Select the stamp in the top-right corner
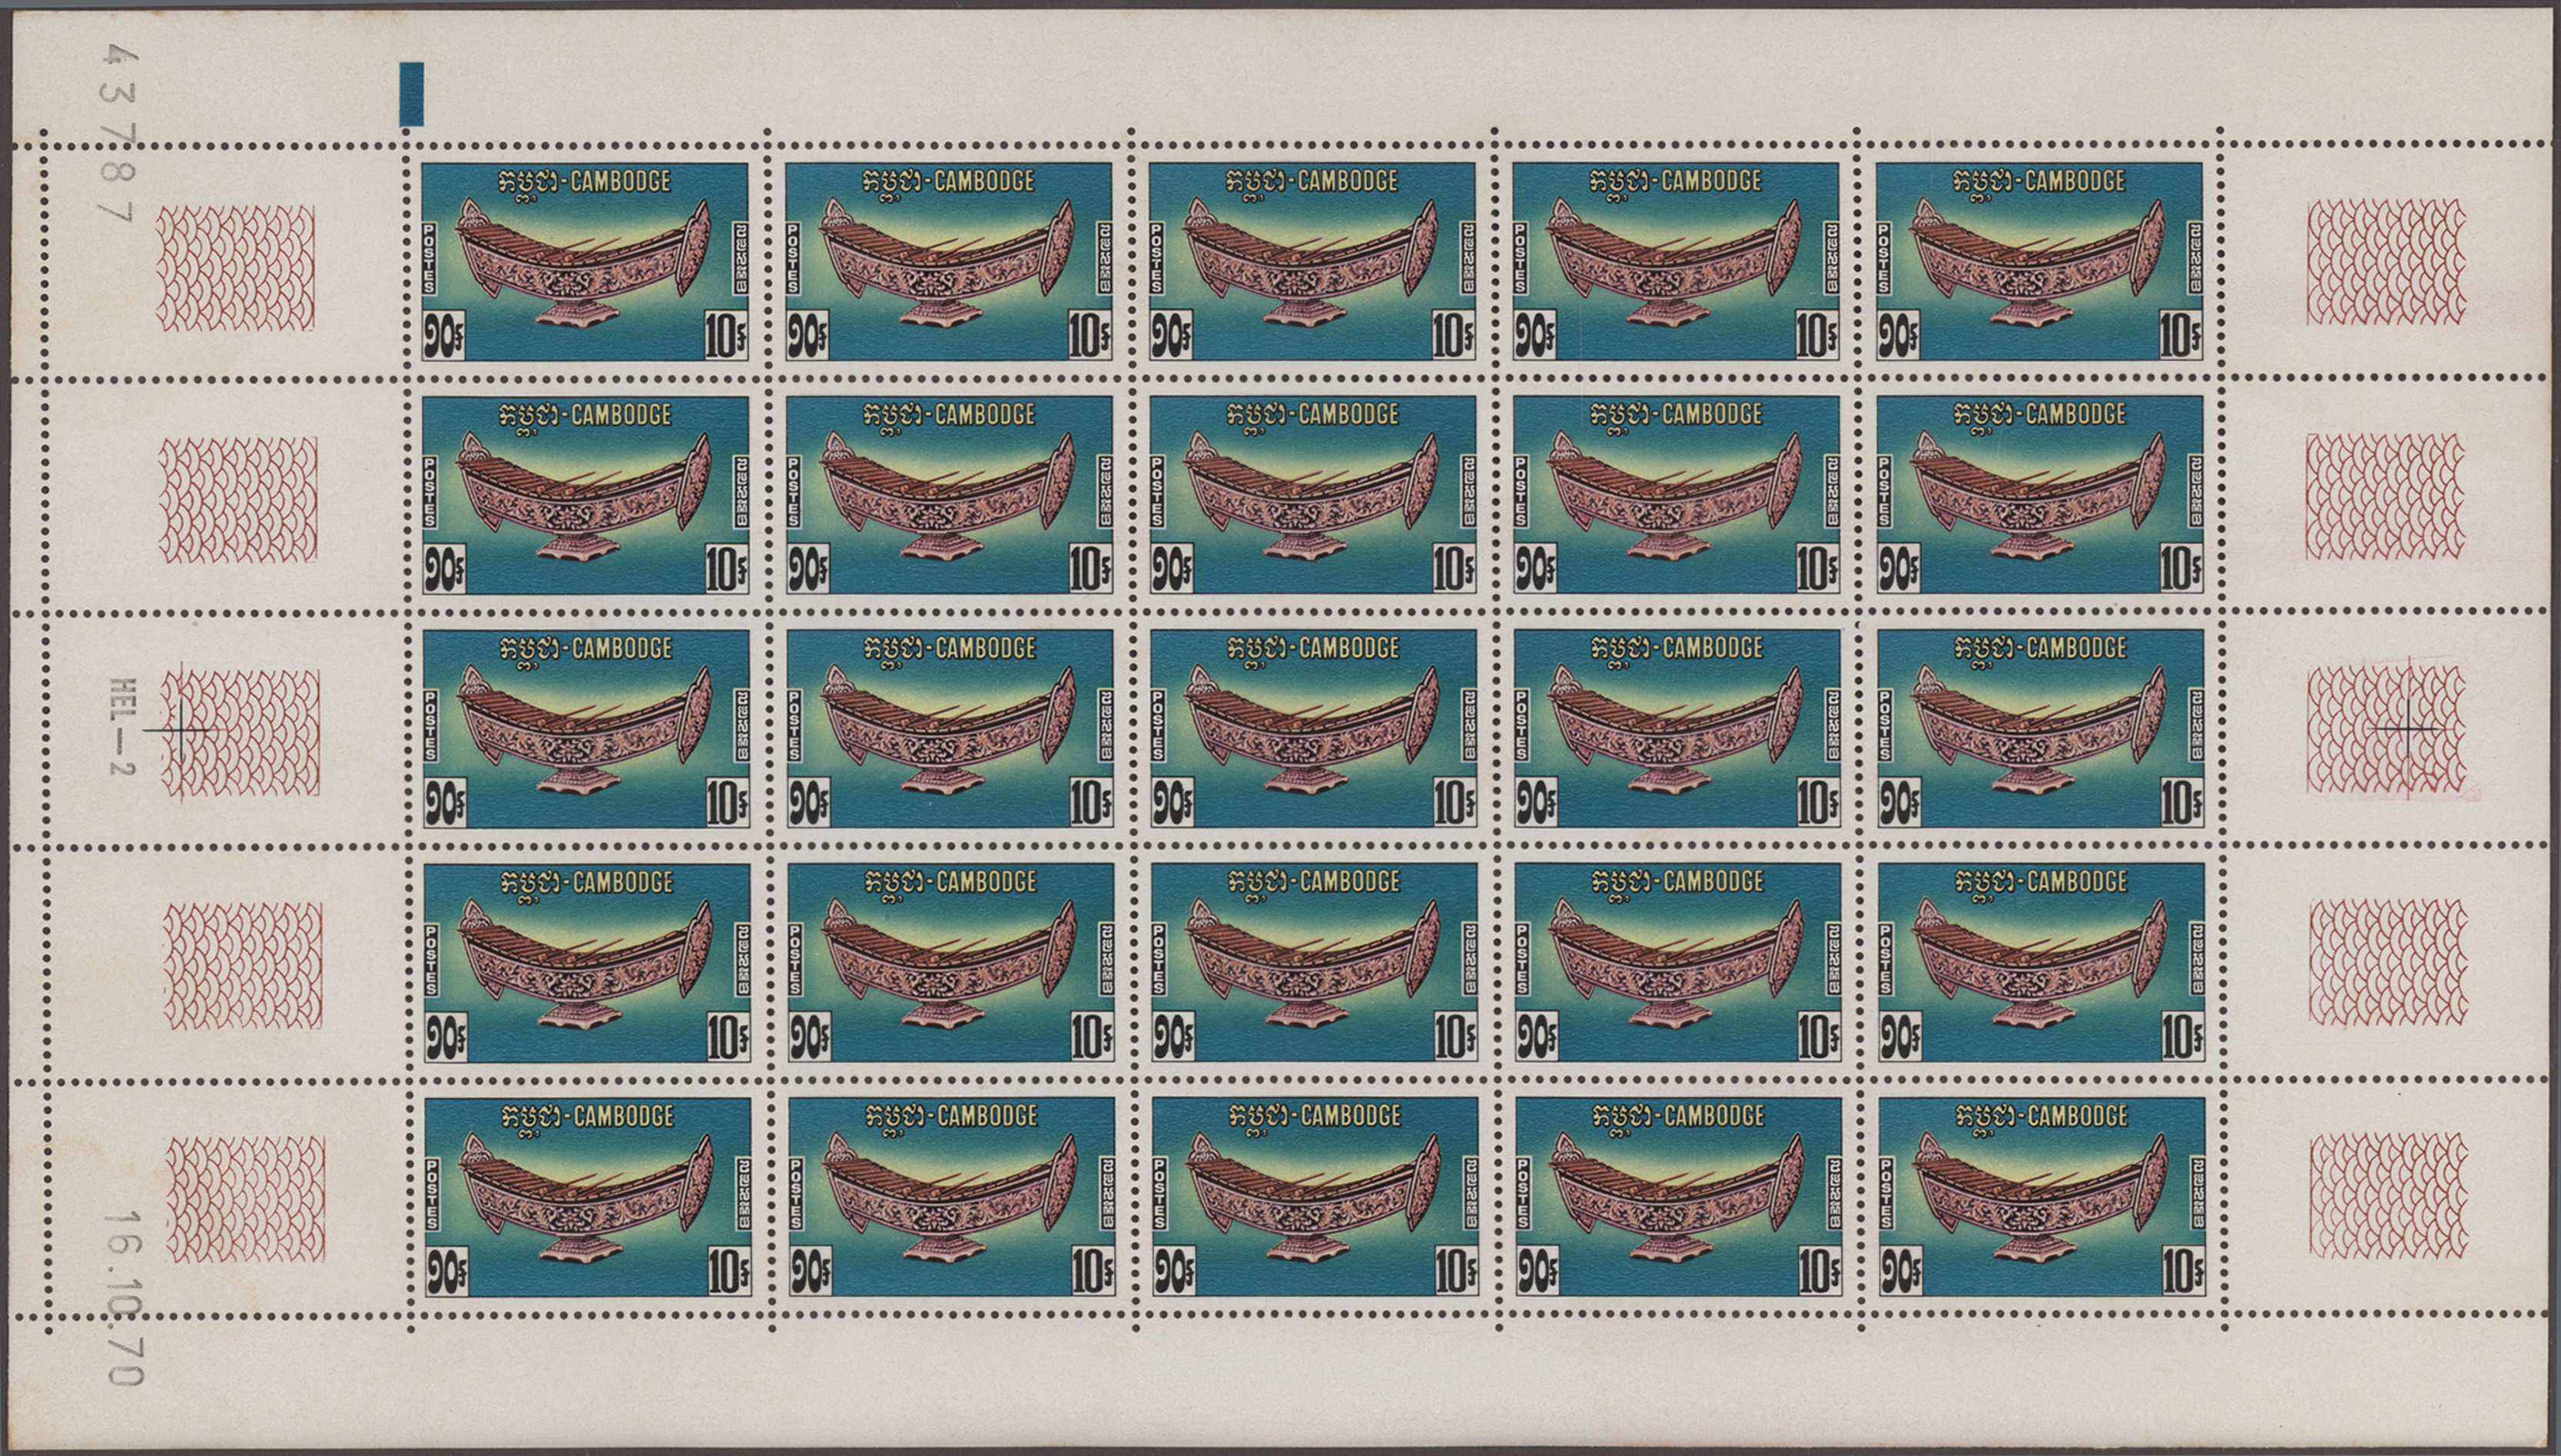Screen dimensions: 2561x1456 pos(2039,262)
